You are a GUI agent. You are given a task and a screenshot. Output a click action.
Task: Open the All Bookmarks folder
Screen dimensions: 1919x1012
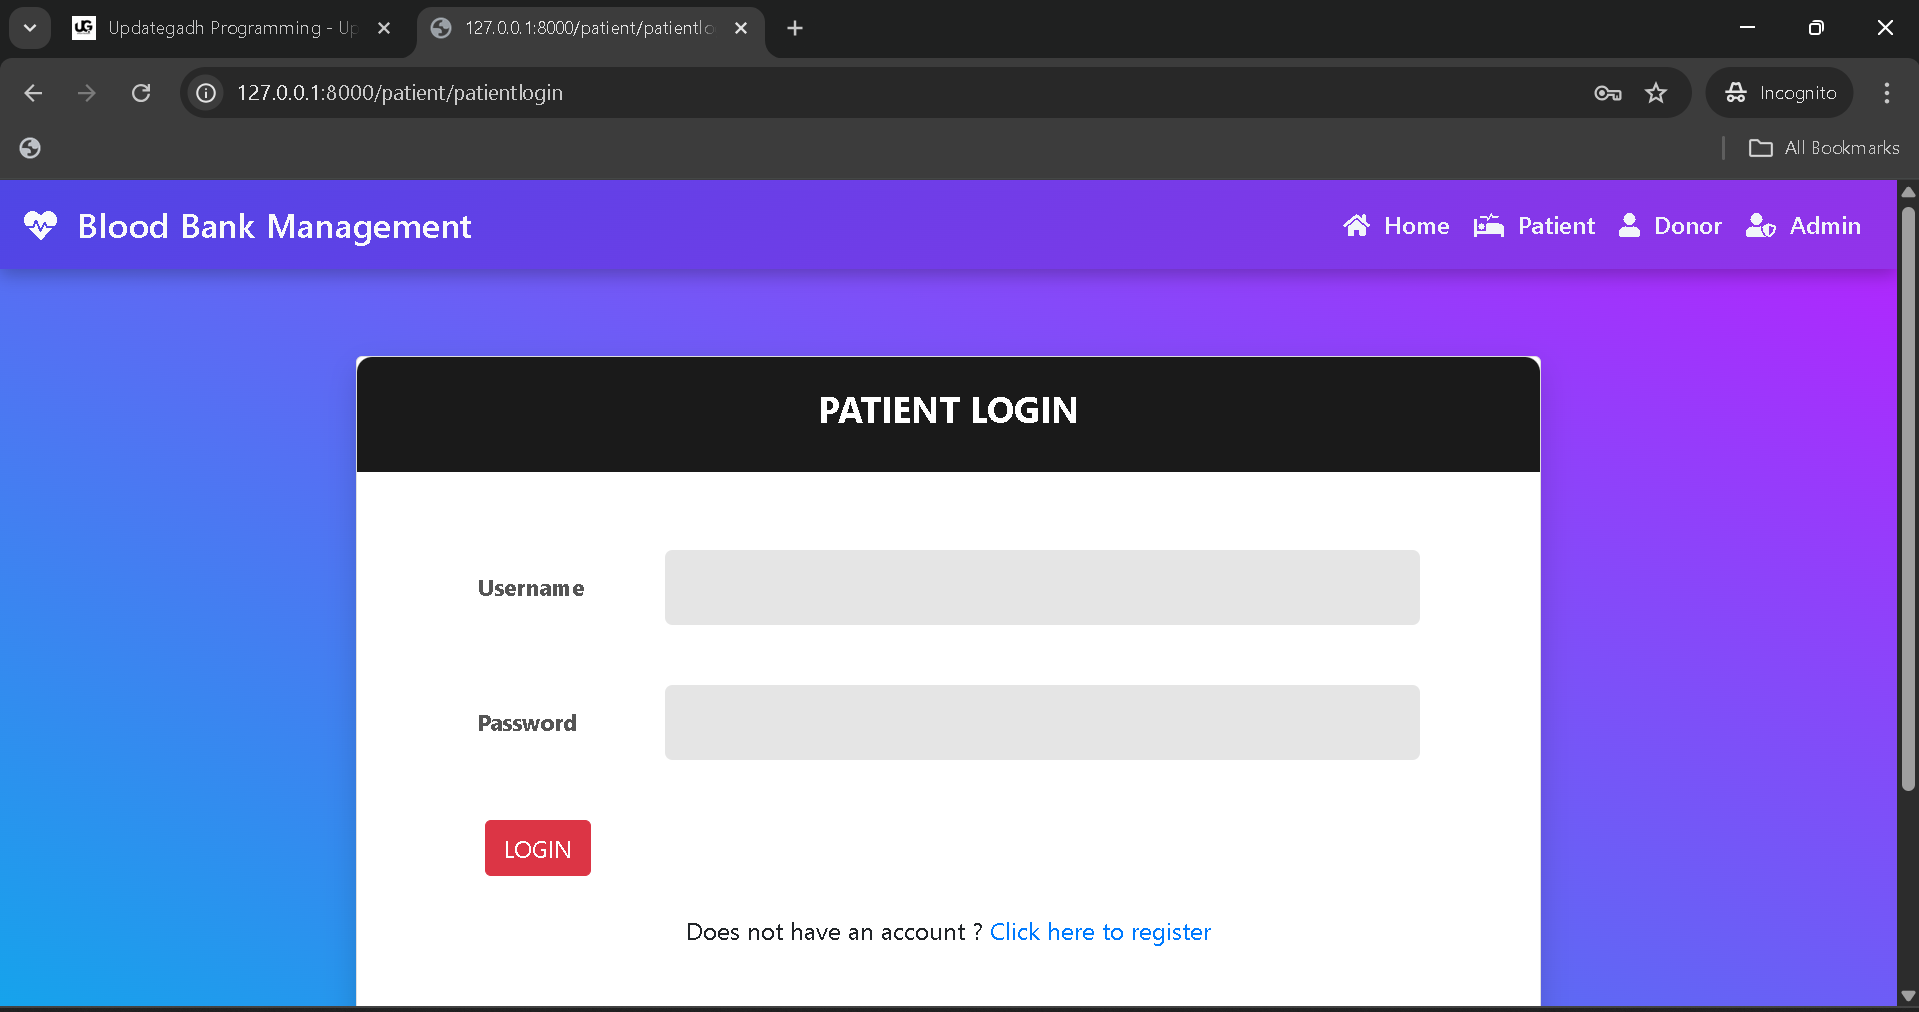(x=1824, y=148)
